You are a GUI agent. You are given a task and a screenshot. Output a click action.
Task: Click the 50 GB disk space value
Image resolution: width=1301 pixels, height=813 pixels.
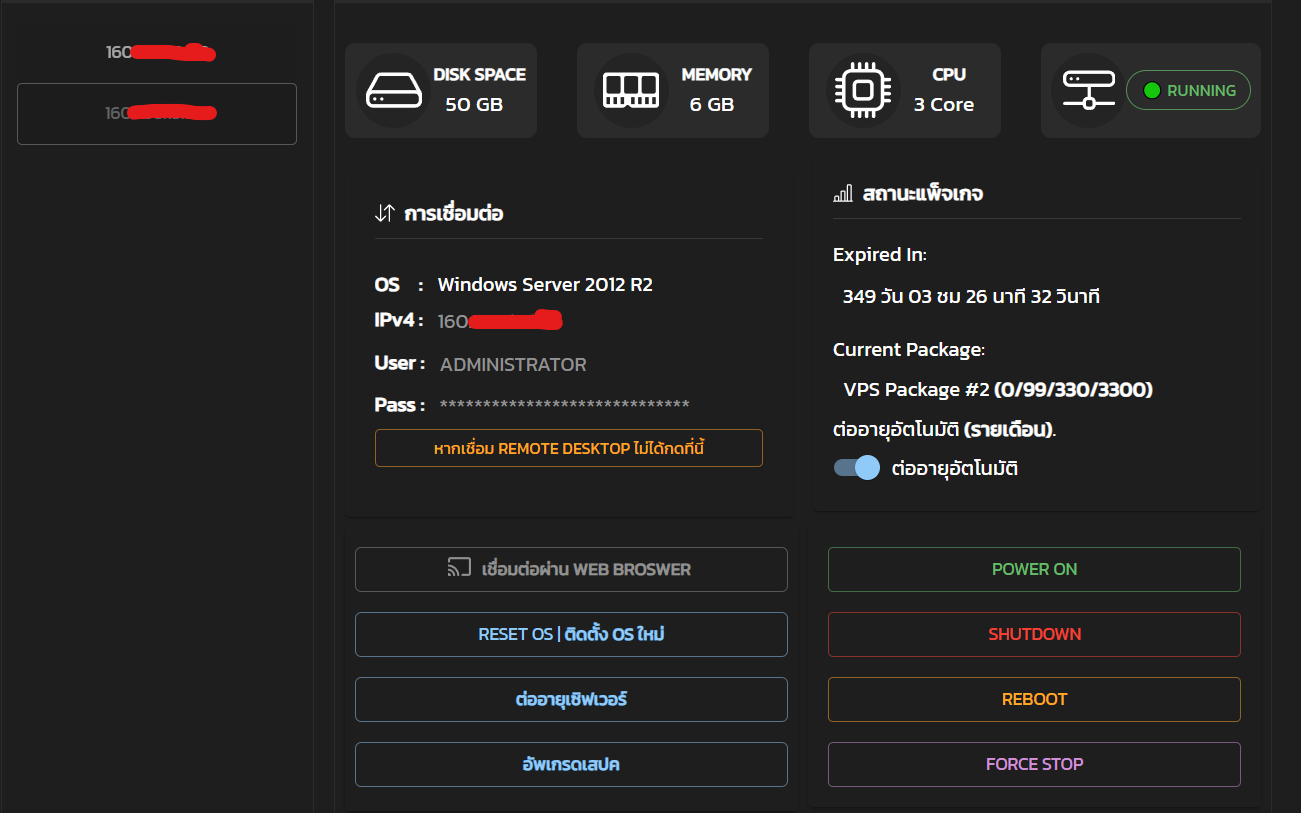click(474, 104)
